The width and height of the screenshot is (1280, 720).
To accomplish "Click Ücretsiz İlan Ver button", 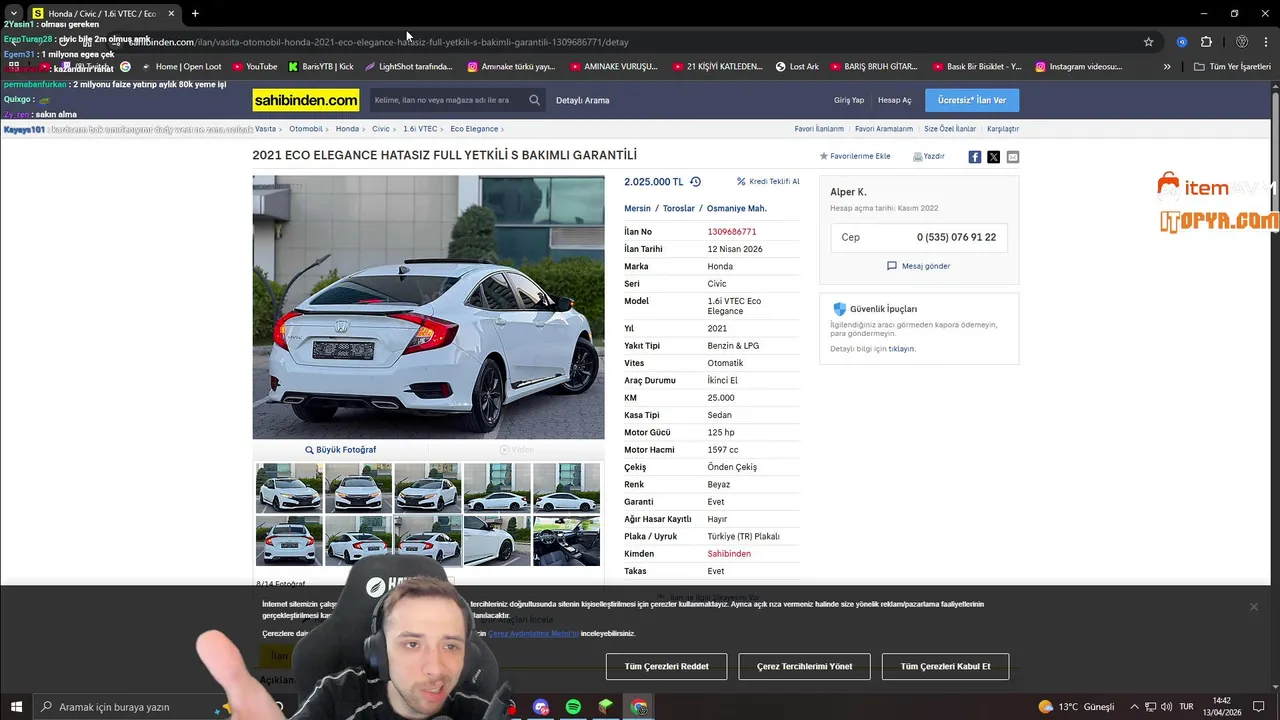I will 972,100.
